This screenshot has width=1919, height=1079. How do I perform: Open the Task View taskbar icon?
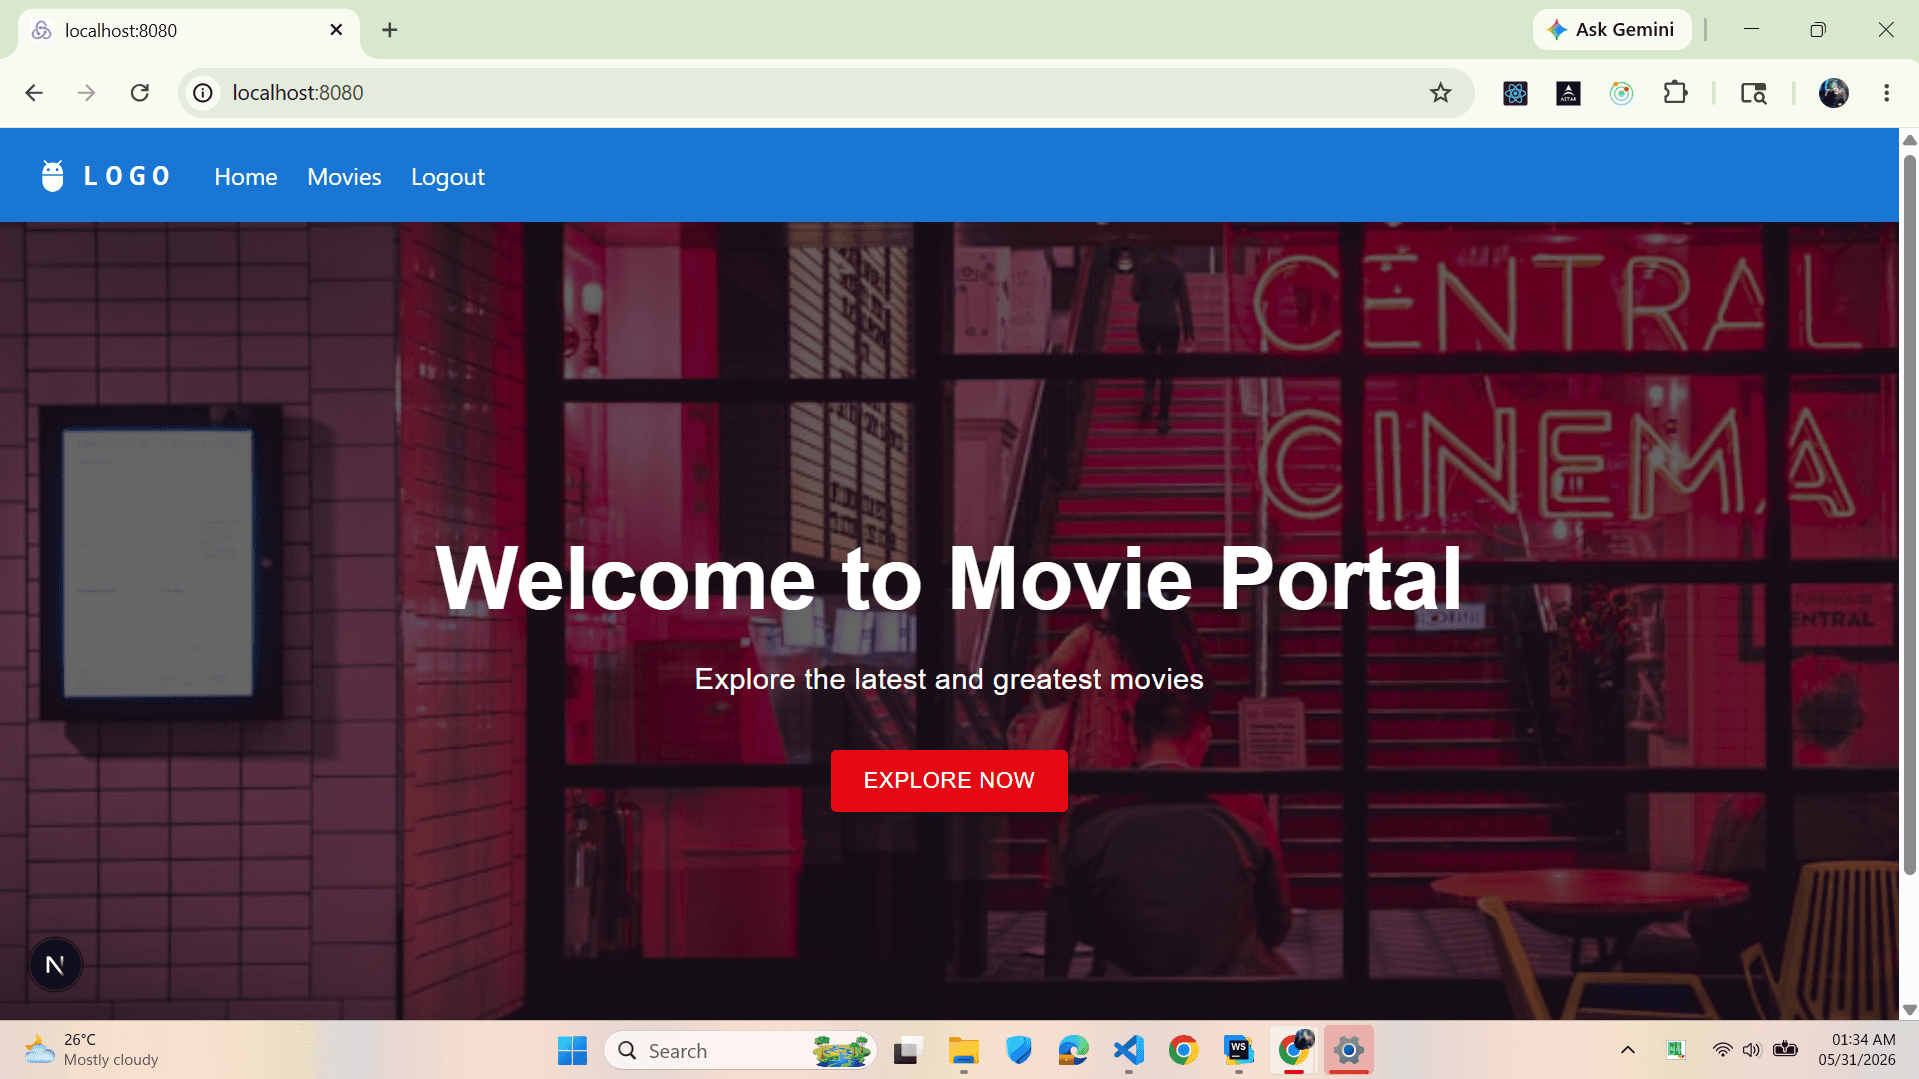coord(906,1050)
